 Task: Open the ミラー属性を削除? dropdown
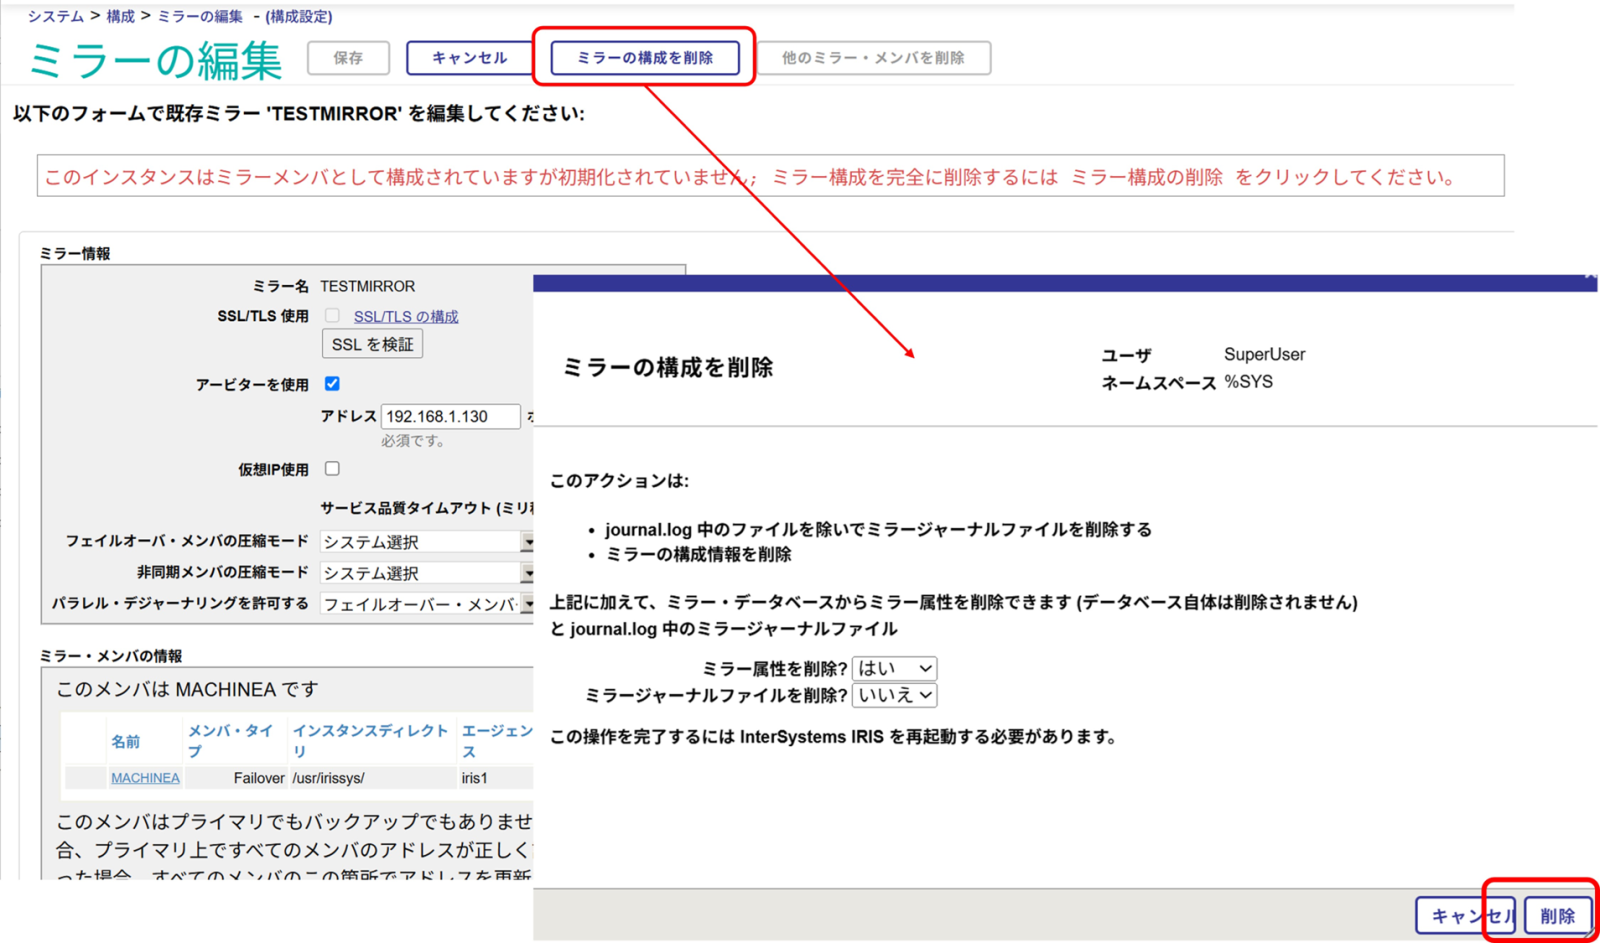[x=894, y=668]
